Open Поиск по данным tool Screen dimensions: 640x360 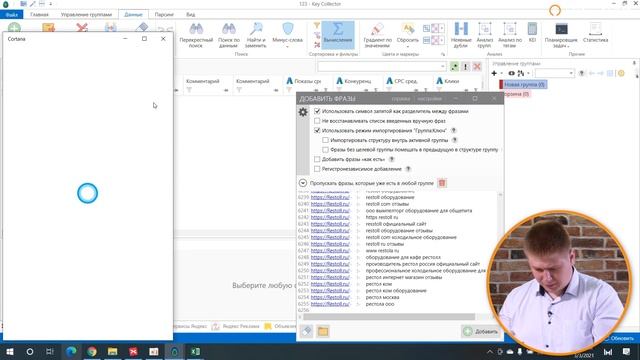[x=229, y=35]
